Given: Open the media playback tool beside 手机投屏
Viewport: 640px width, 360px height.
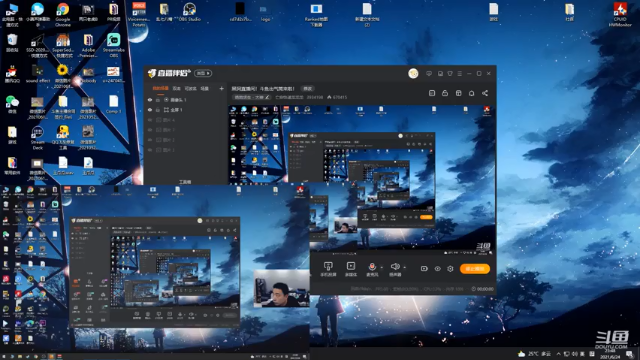Looking at the screenshot, I should click(351, 269).
